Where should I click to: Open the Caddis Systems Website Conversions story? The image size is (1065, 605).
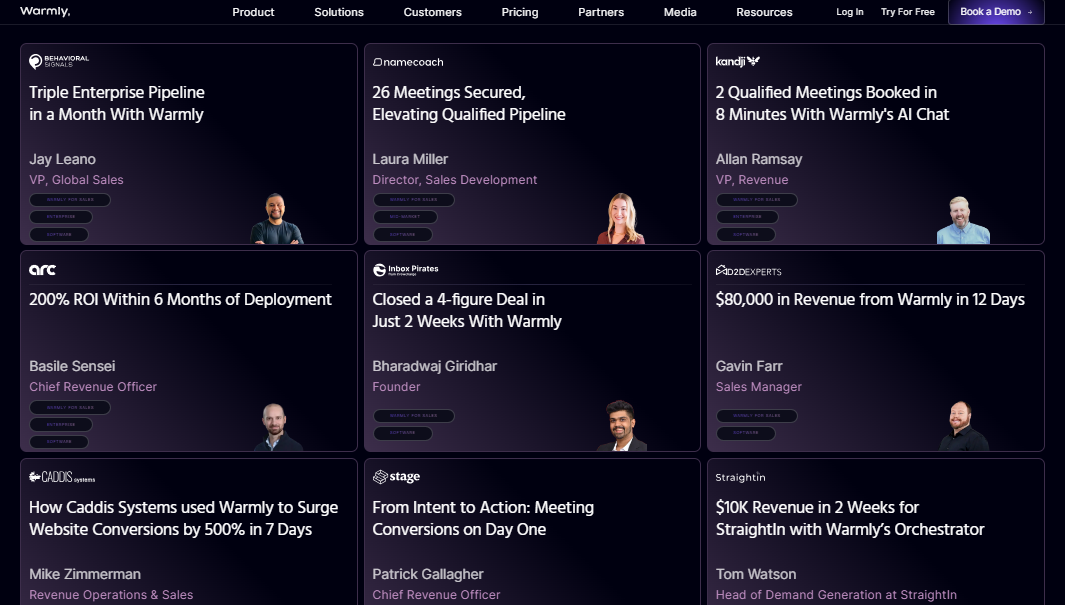pyautogui.click(x=183, y=518)
